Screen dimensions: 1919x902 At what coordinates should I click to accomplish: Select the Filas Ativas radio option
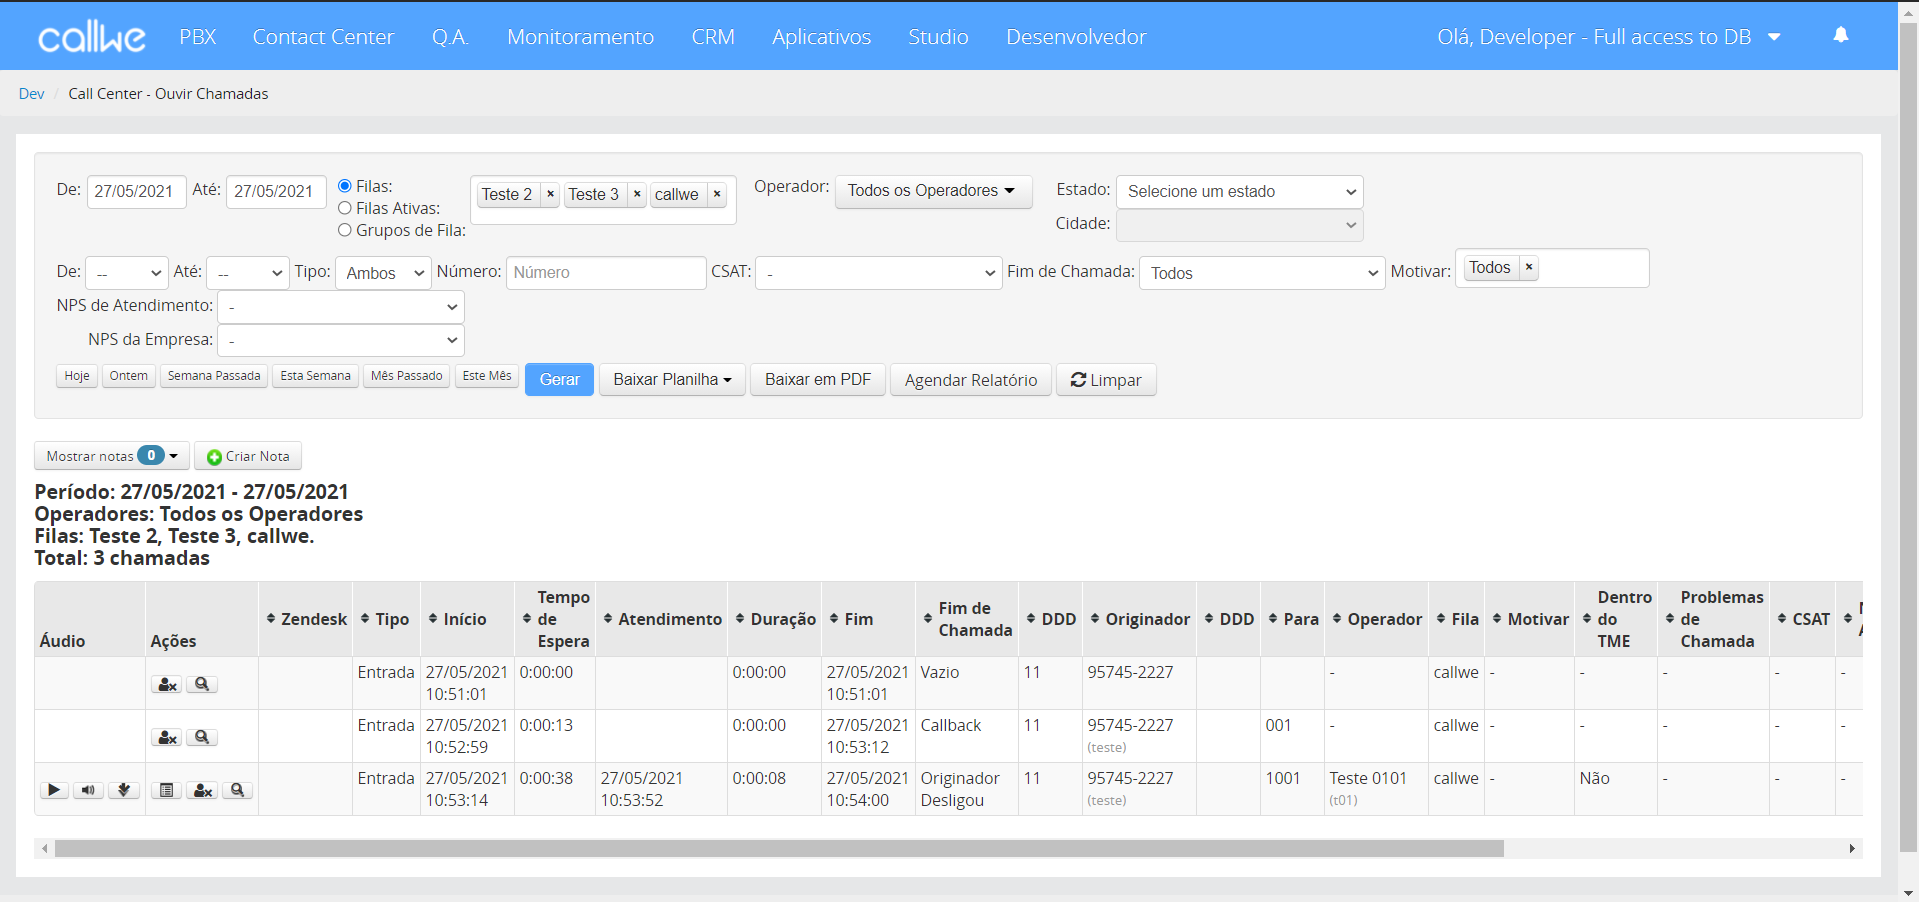(x=345, y=208)
